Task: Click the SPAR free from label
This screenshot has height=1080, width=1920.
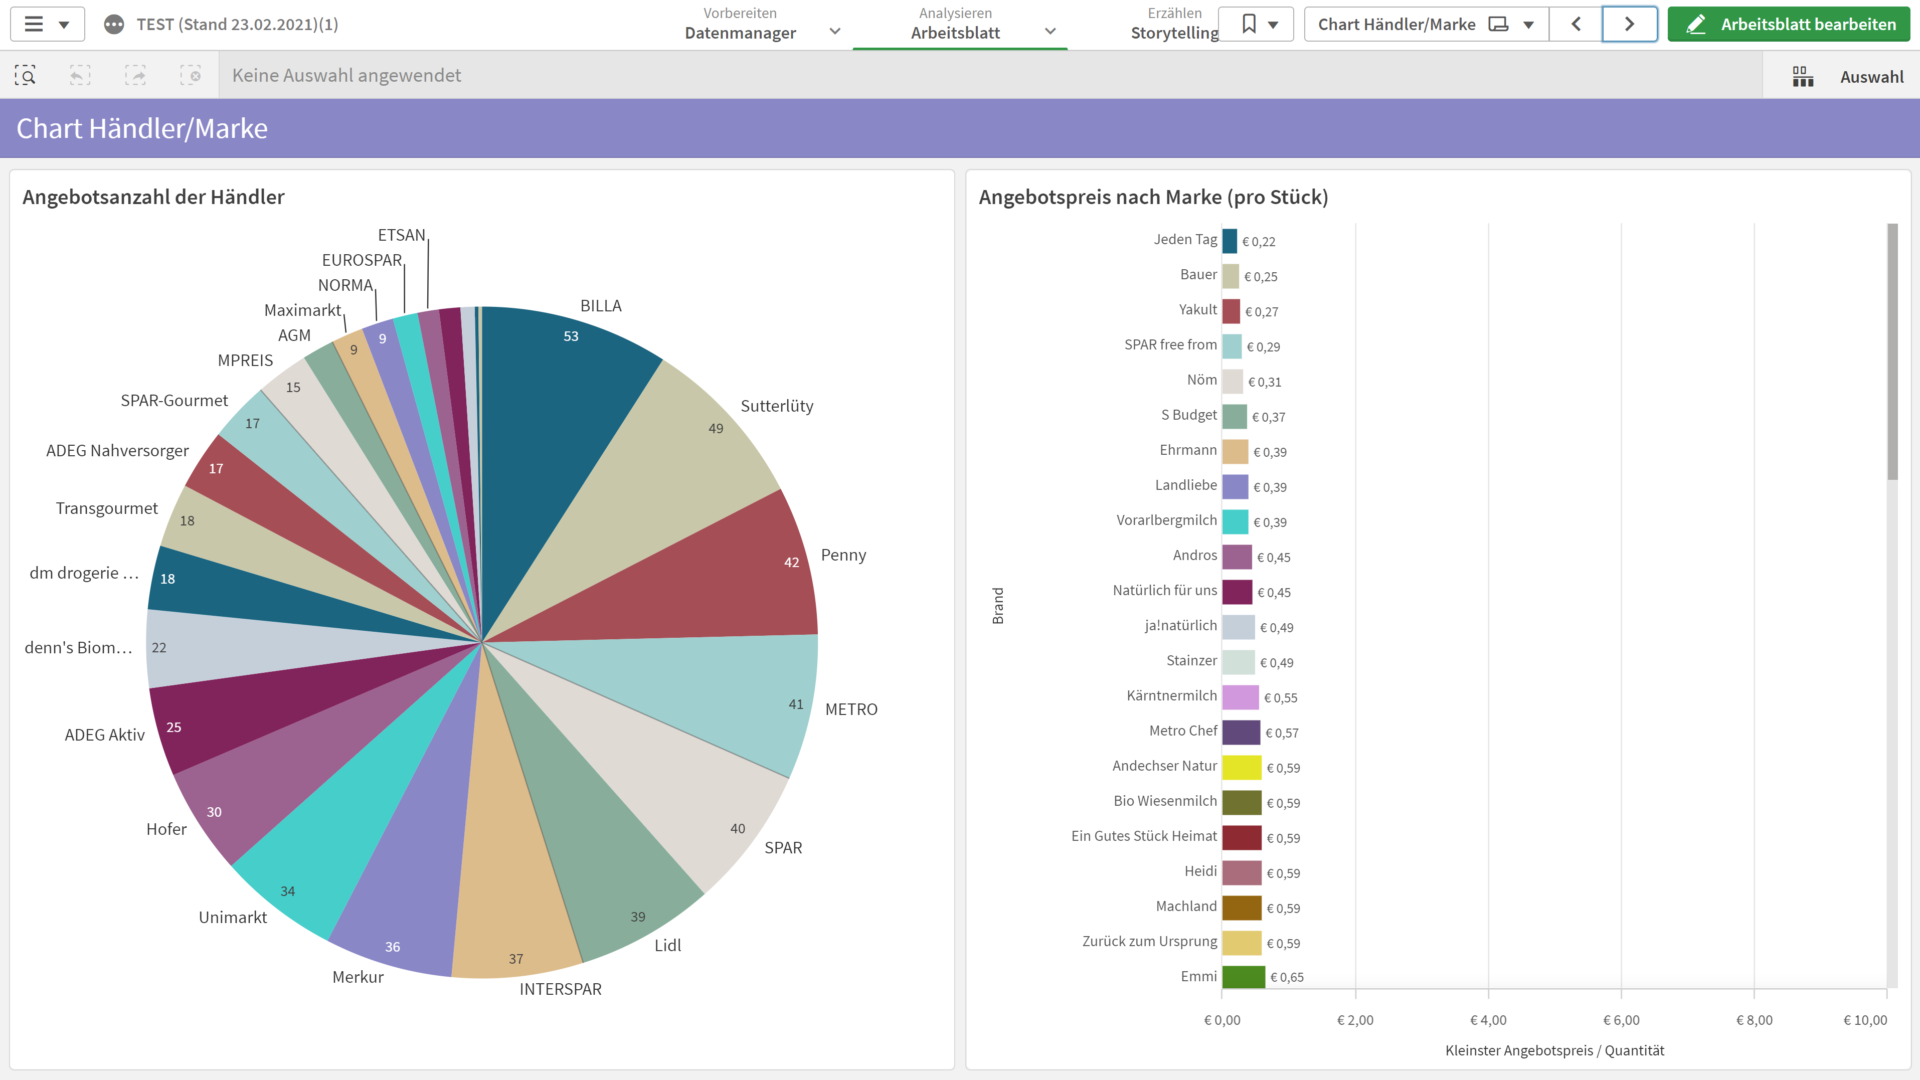Action: pos(1170,344)
